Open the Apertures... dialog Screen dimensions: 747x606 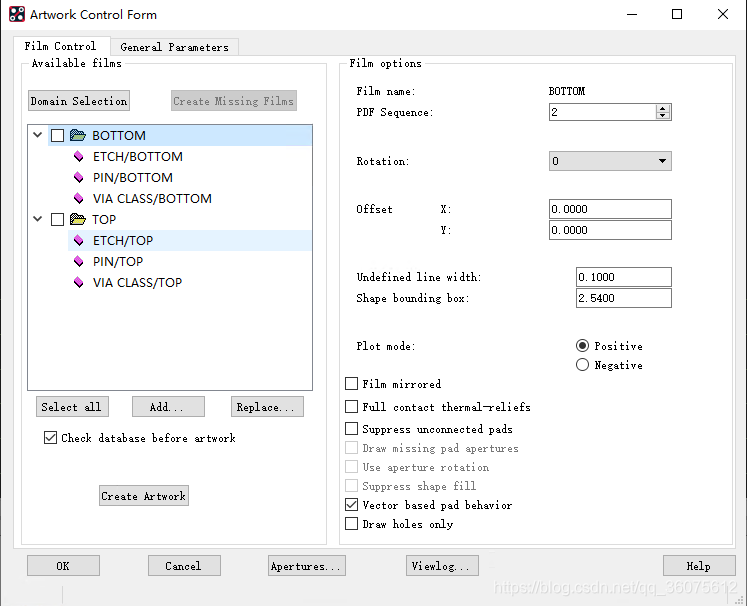coord(307,566)
